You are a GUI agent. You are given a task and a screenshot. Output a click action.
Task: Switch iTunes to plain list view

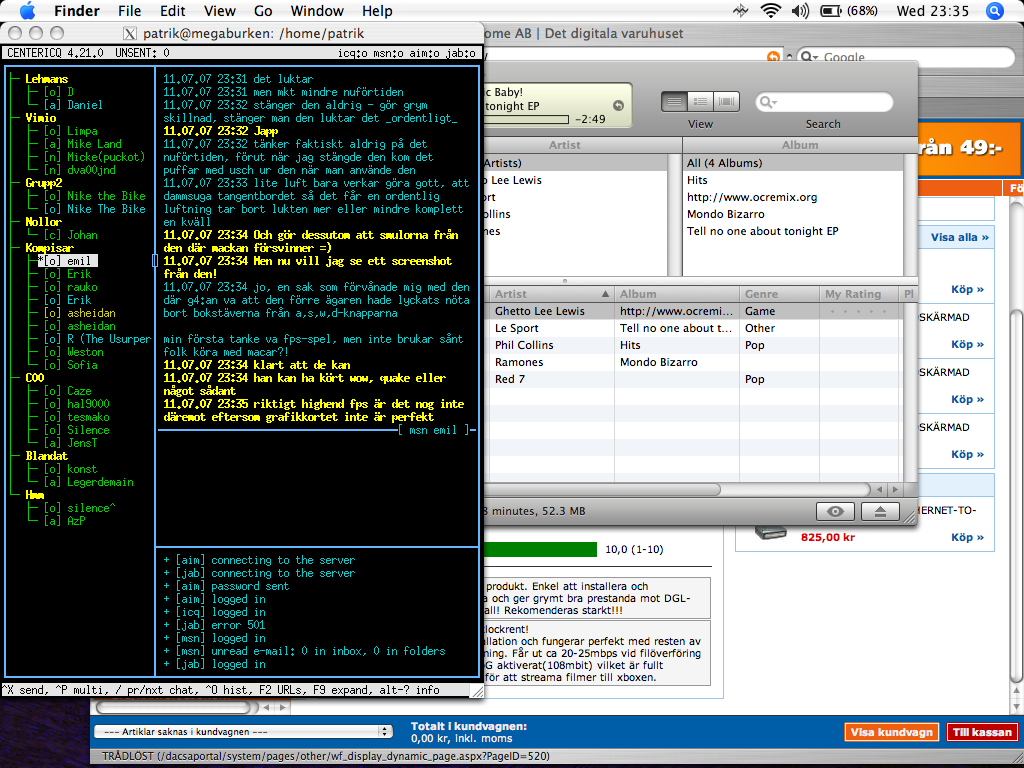pos(675,102)
